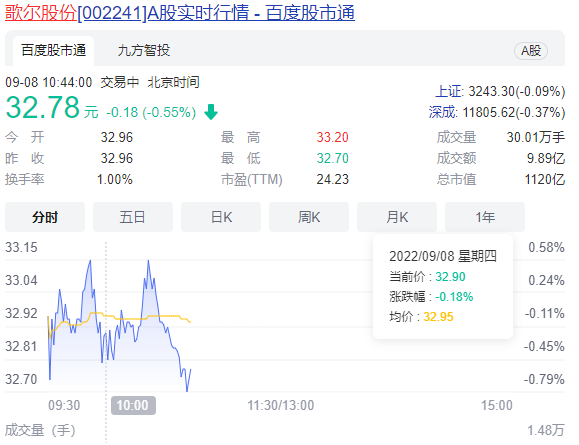This screenshot has height=445, width=579.
Task: Open the 歌尔股份 A股实时行情 title link
Action: pos(180,13)
